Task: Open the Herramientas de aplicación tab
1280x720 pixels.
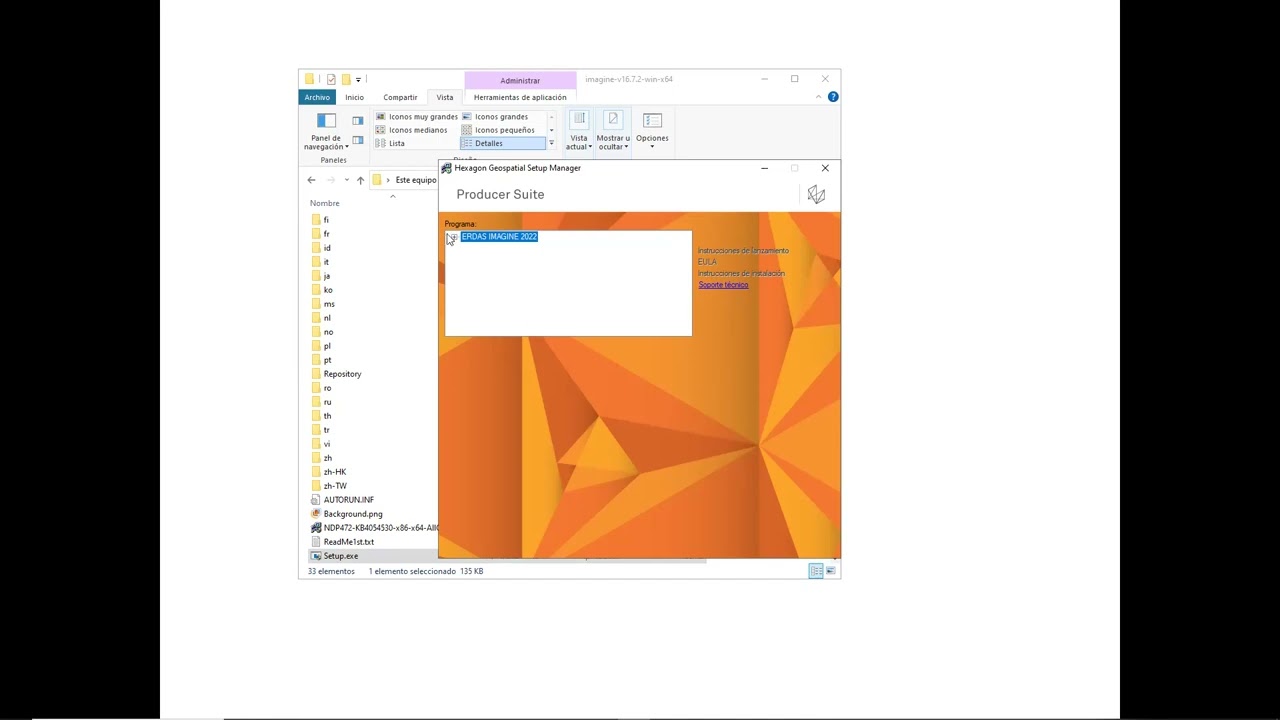Action: coord(520,97)
